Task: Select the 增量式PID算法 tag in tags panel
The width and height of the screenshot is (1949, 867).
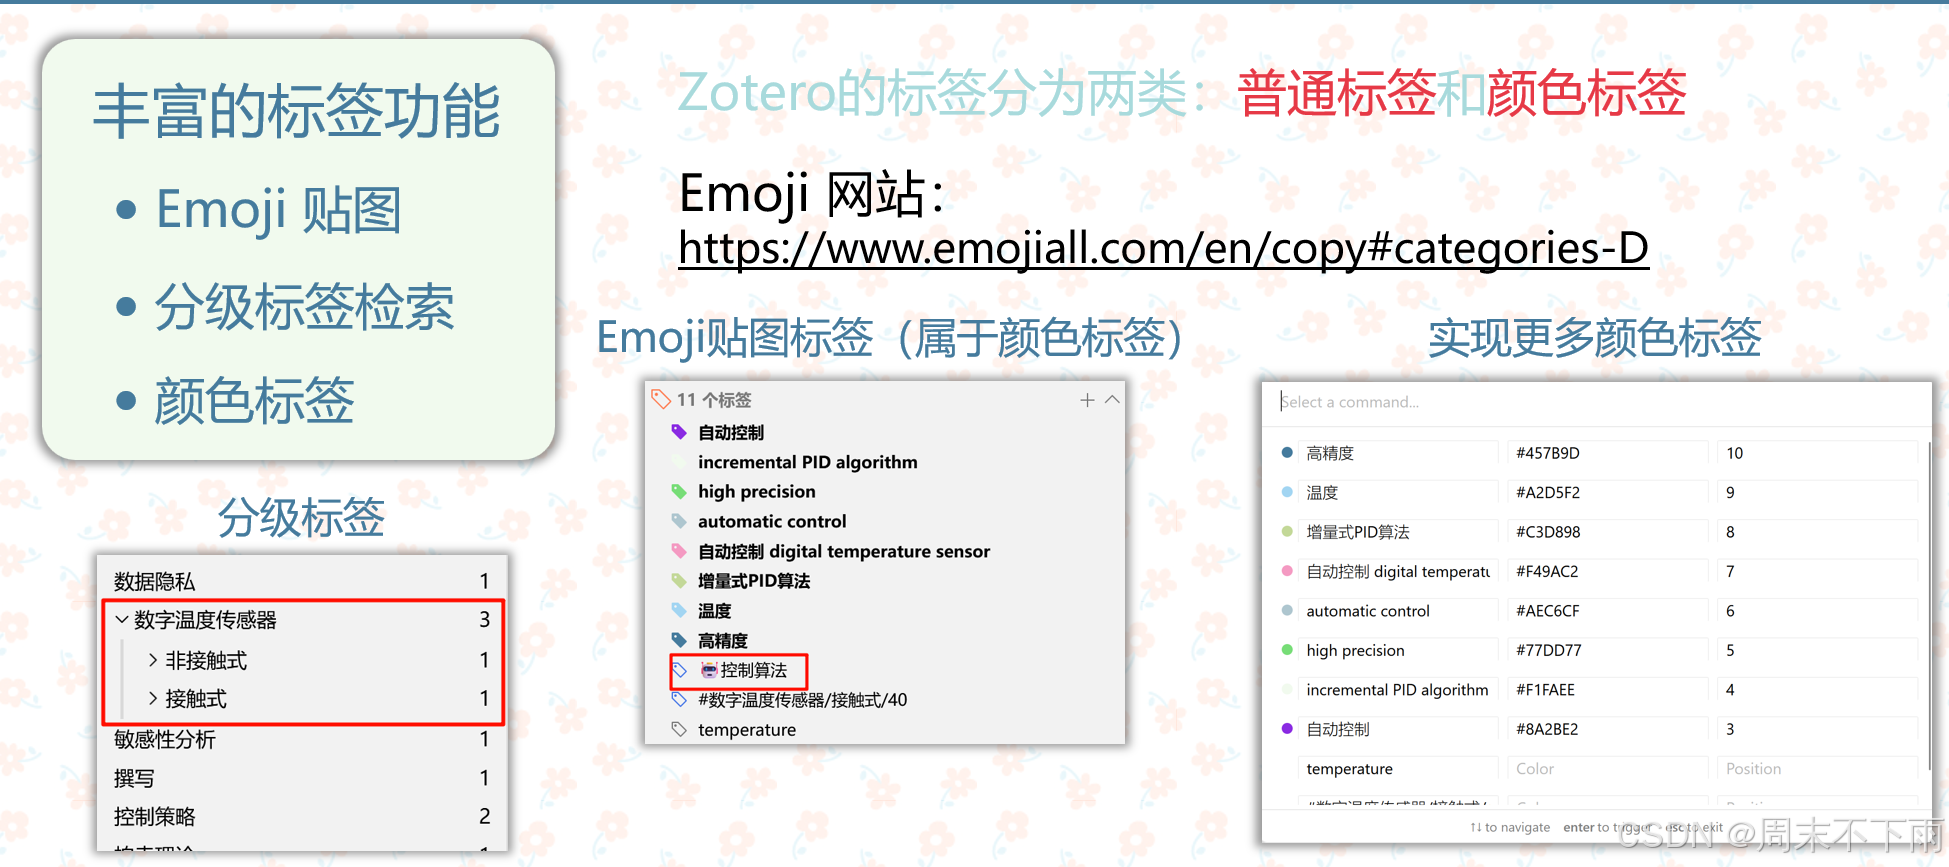Action: pos(753,581)
